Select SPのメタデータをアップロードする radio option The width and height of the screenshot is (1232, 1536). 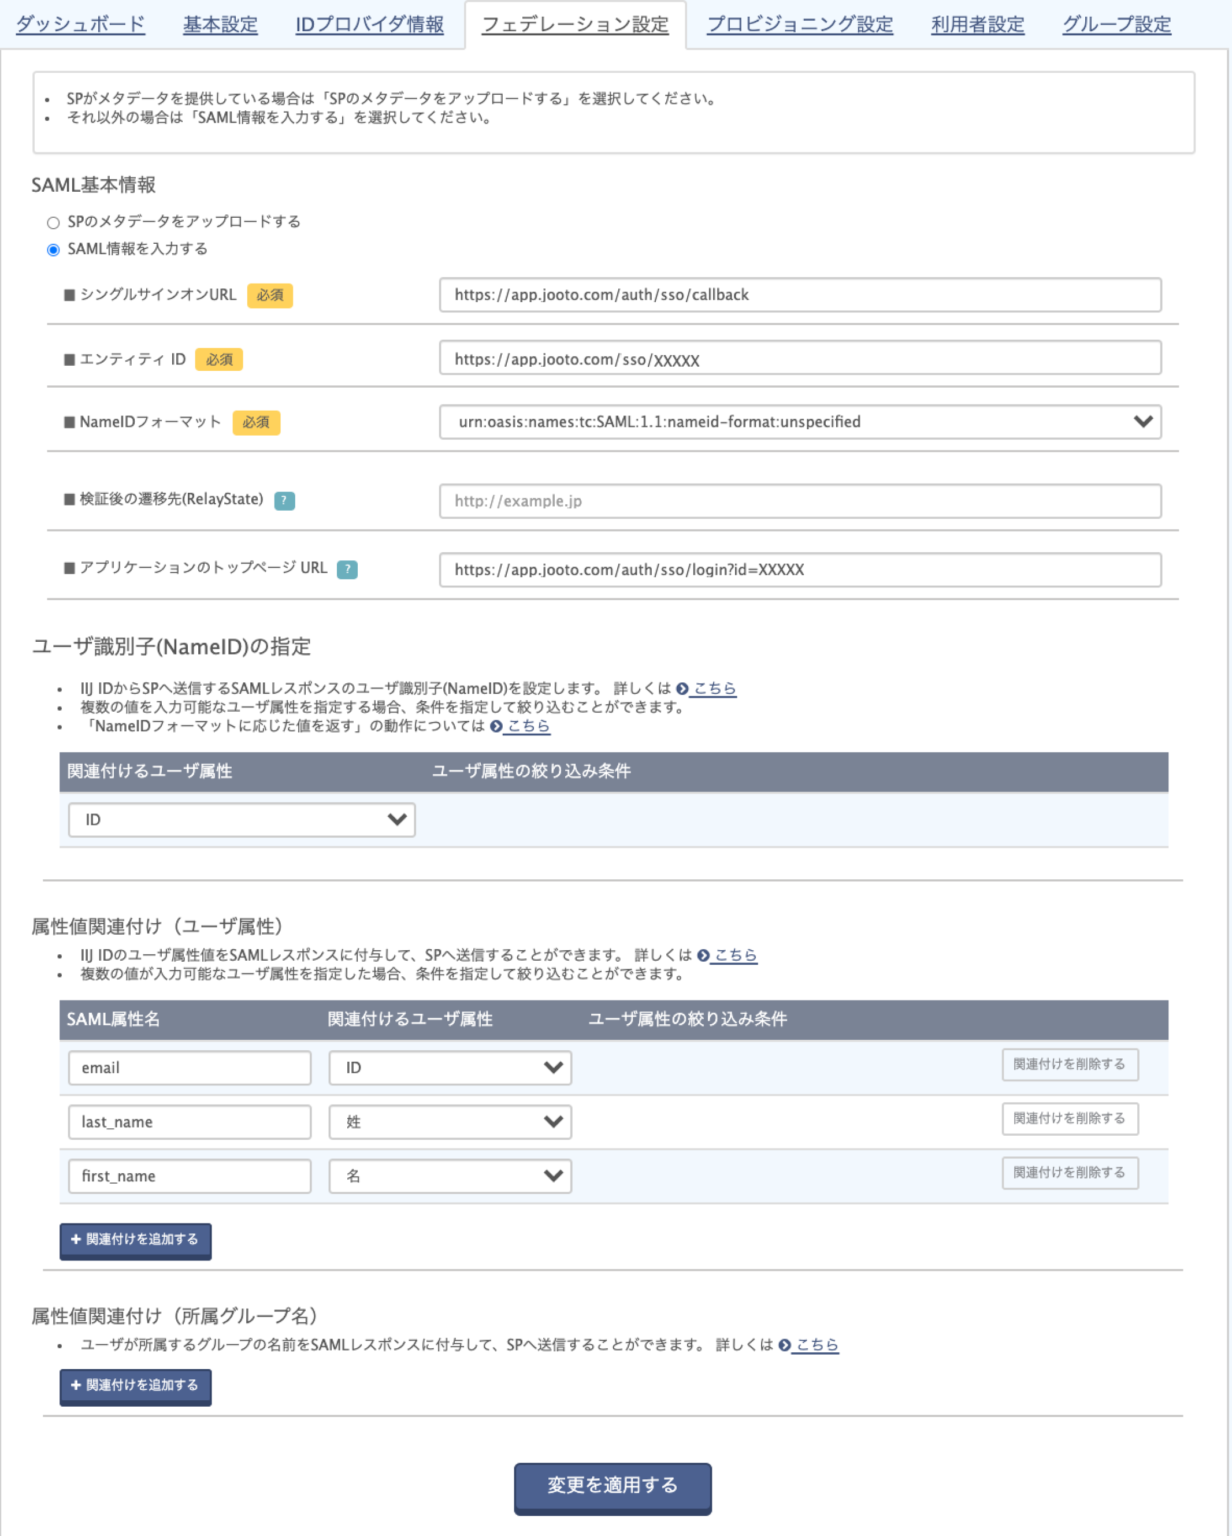[54, 223]
